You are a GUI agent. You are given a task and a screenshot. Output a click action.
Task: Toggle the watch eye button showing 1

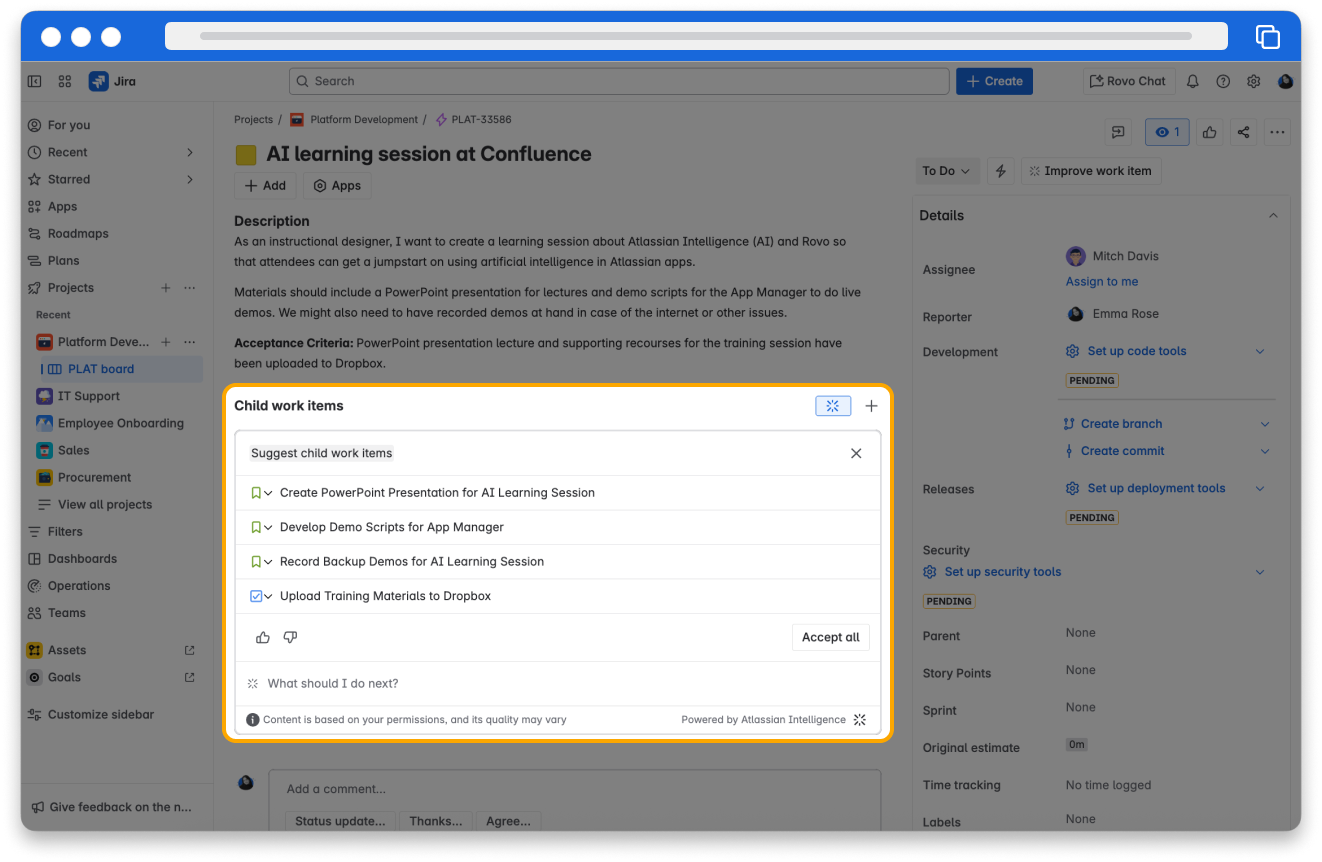tap(1167, 132)
